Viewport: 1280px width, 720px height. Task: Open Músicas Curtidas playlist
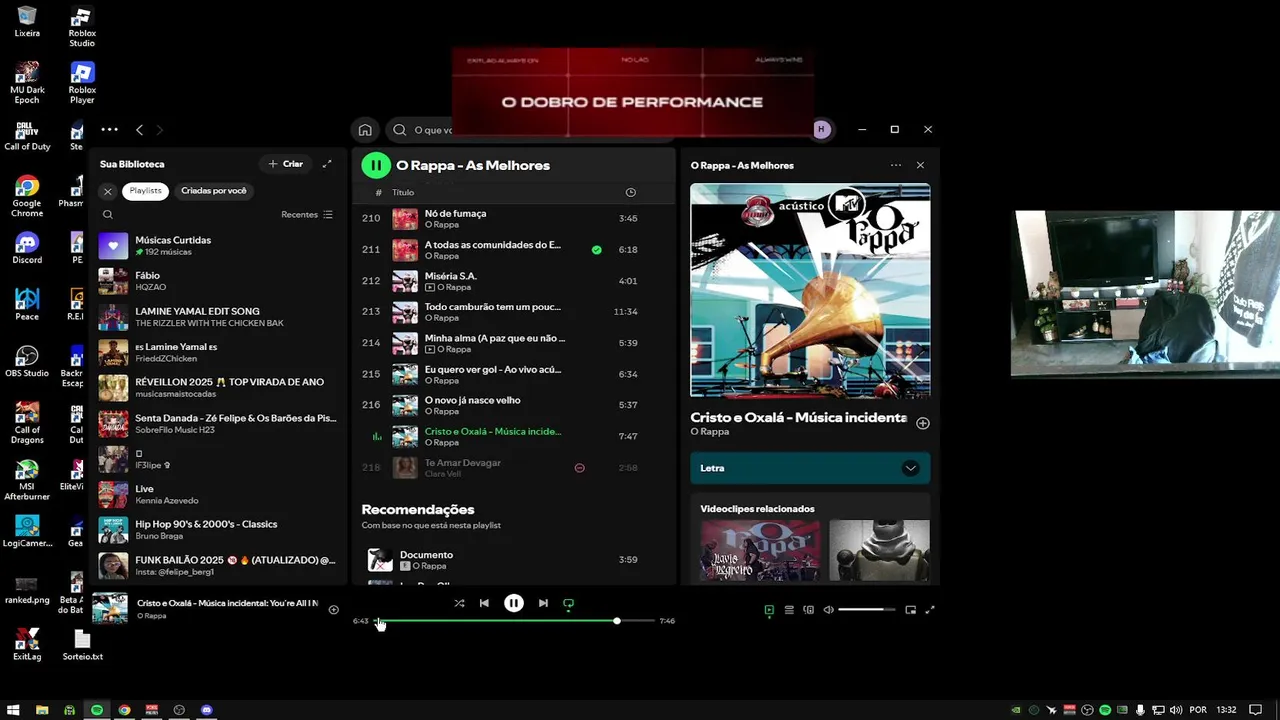click(218, 246)
